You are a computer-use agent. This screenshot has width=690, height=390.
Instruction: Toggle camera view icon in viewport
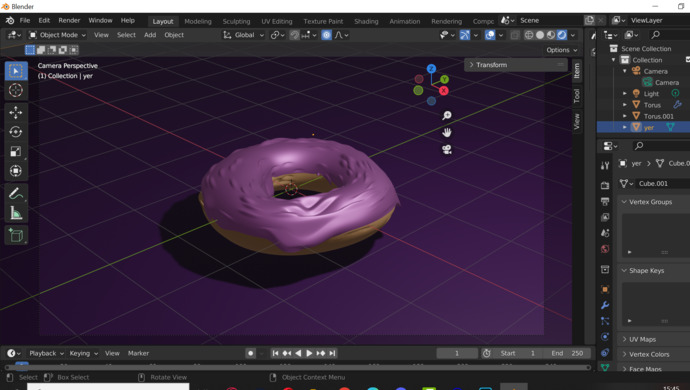[447, 150]
